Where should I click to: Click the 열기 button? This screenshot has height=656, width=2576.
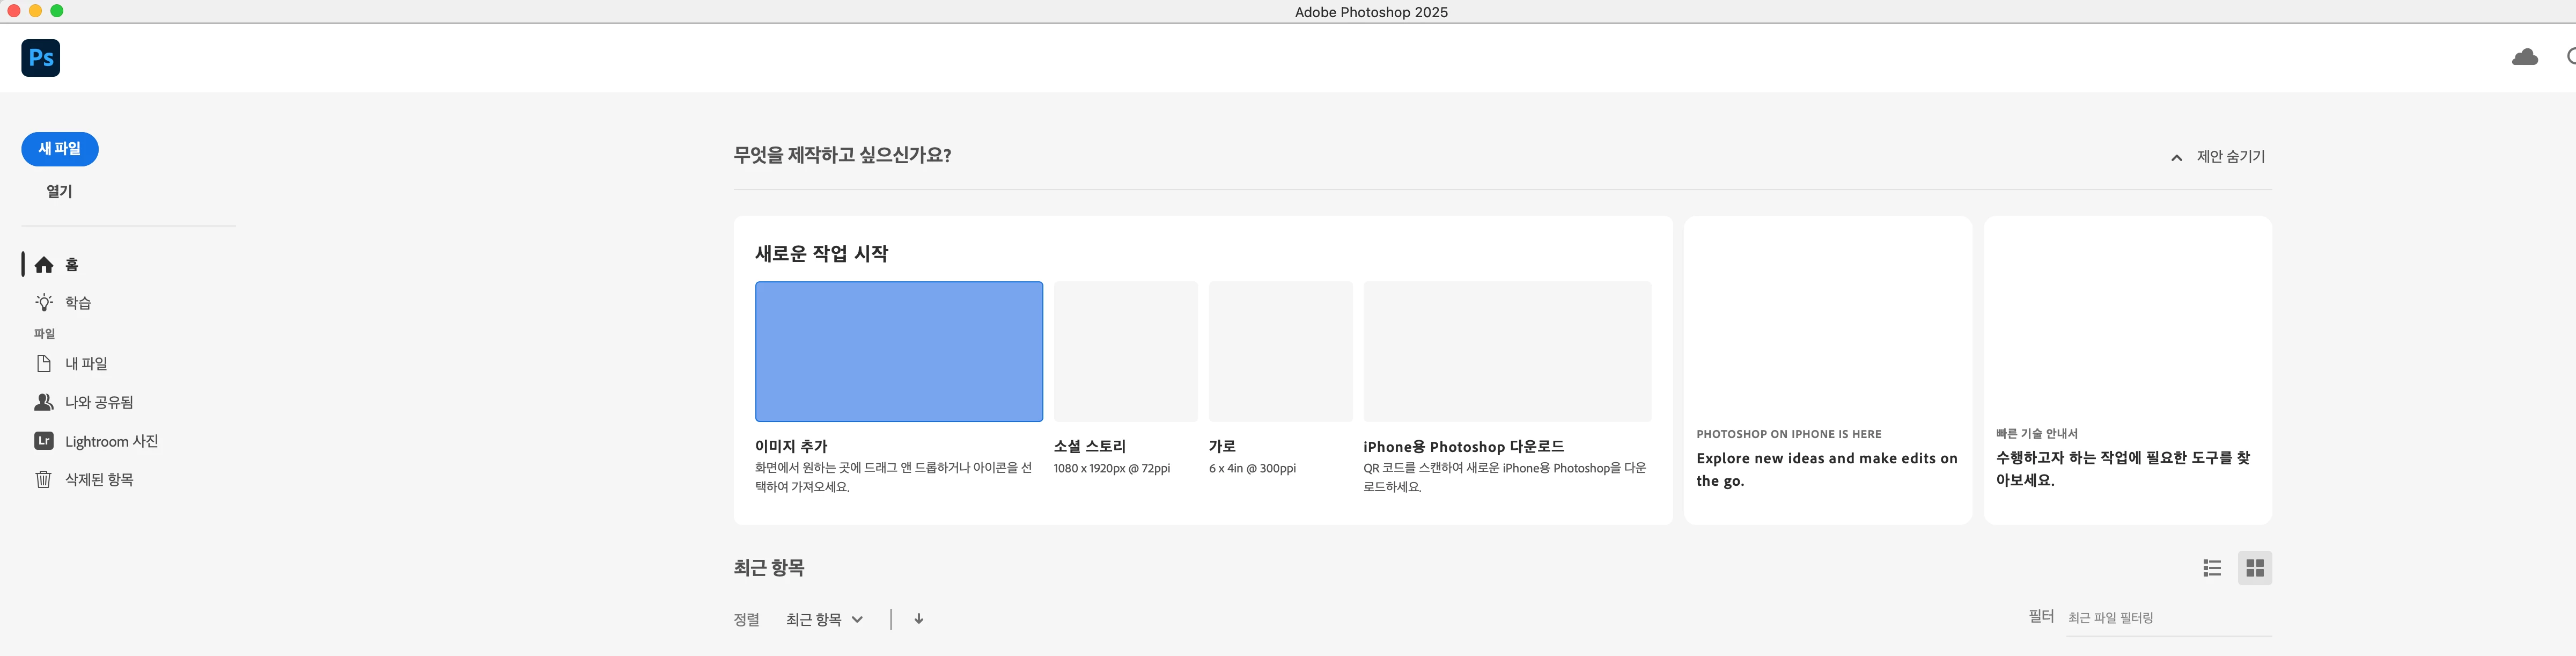coord(60,191)
